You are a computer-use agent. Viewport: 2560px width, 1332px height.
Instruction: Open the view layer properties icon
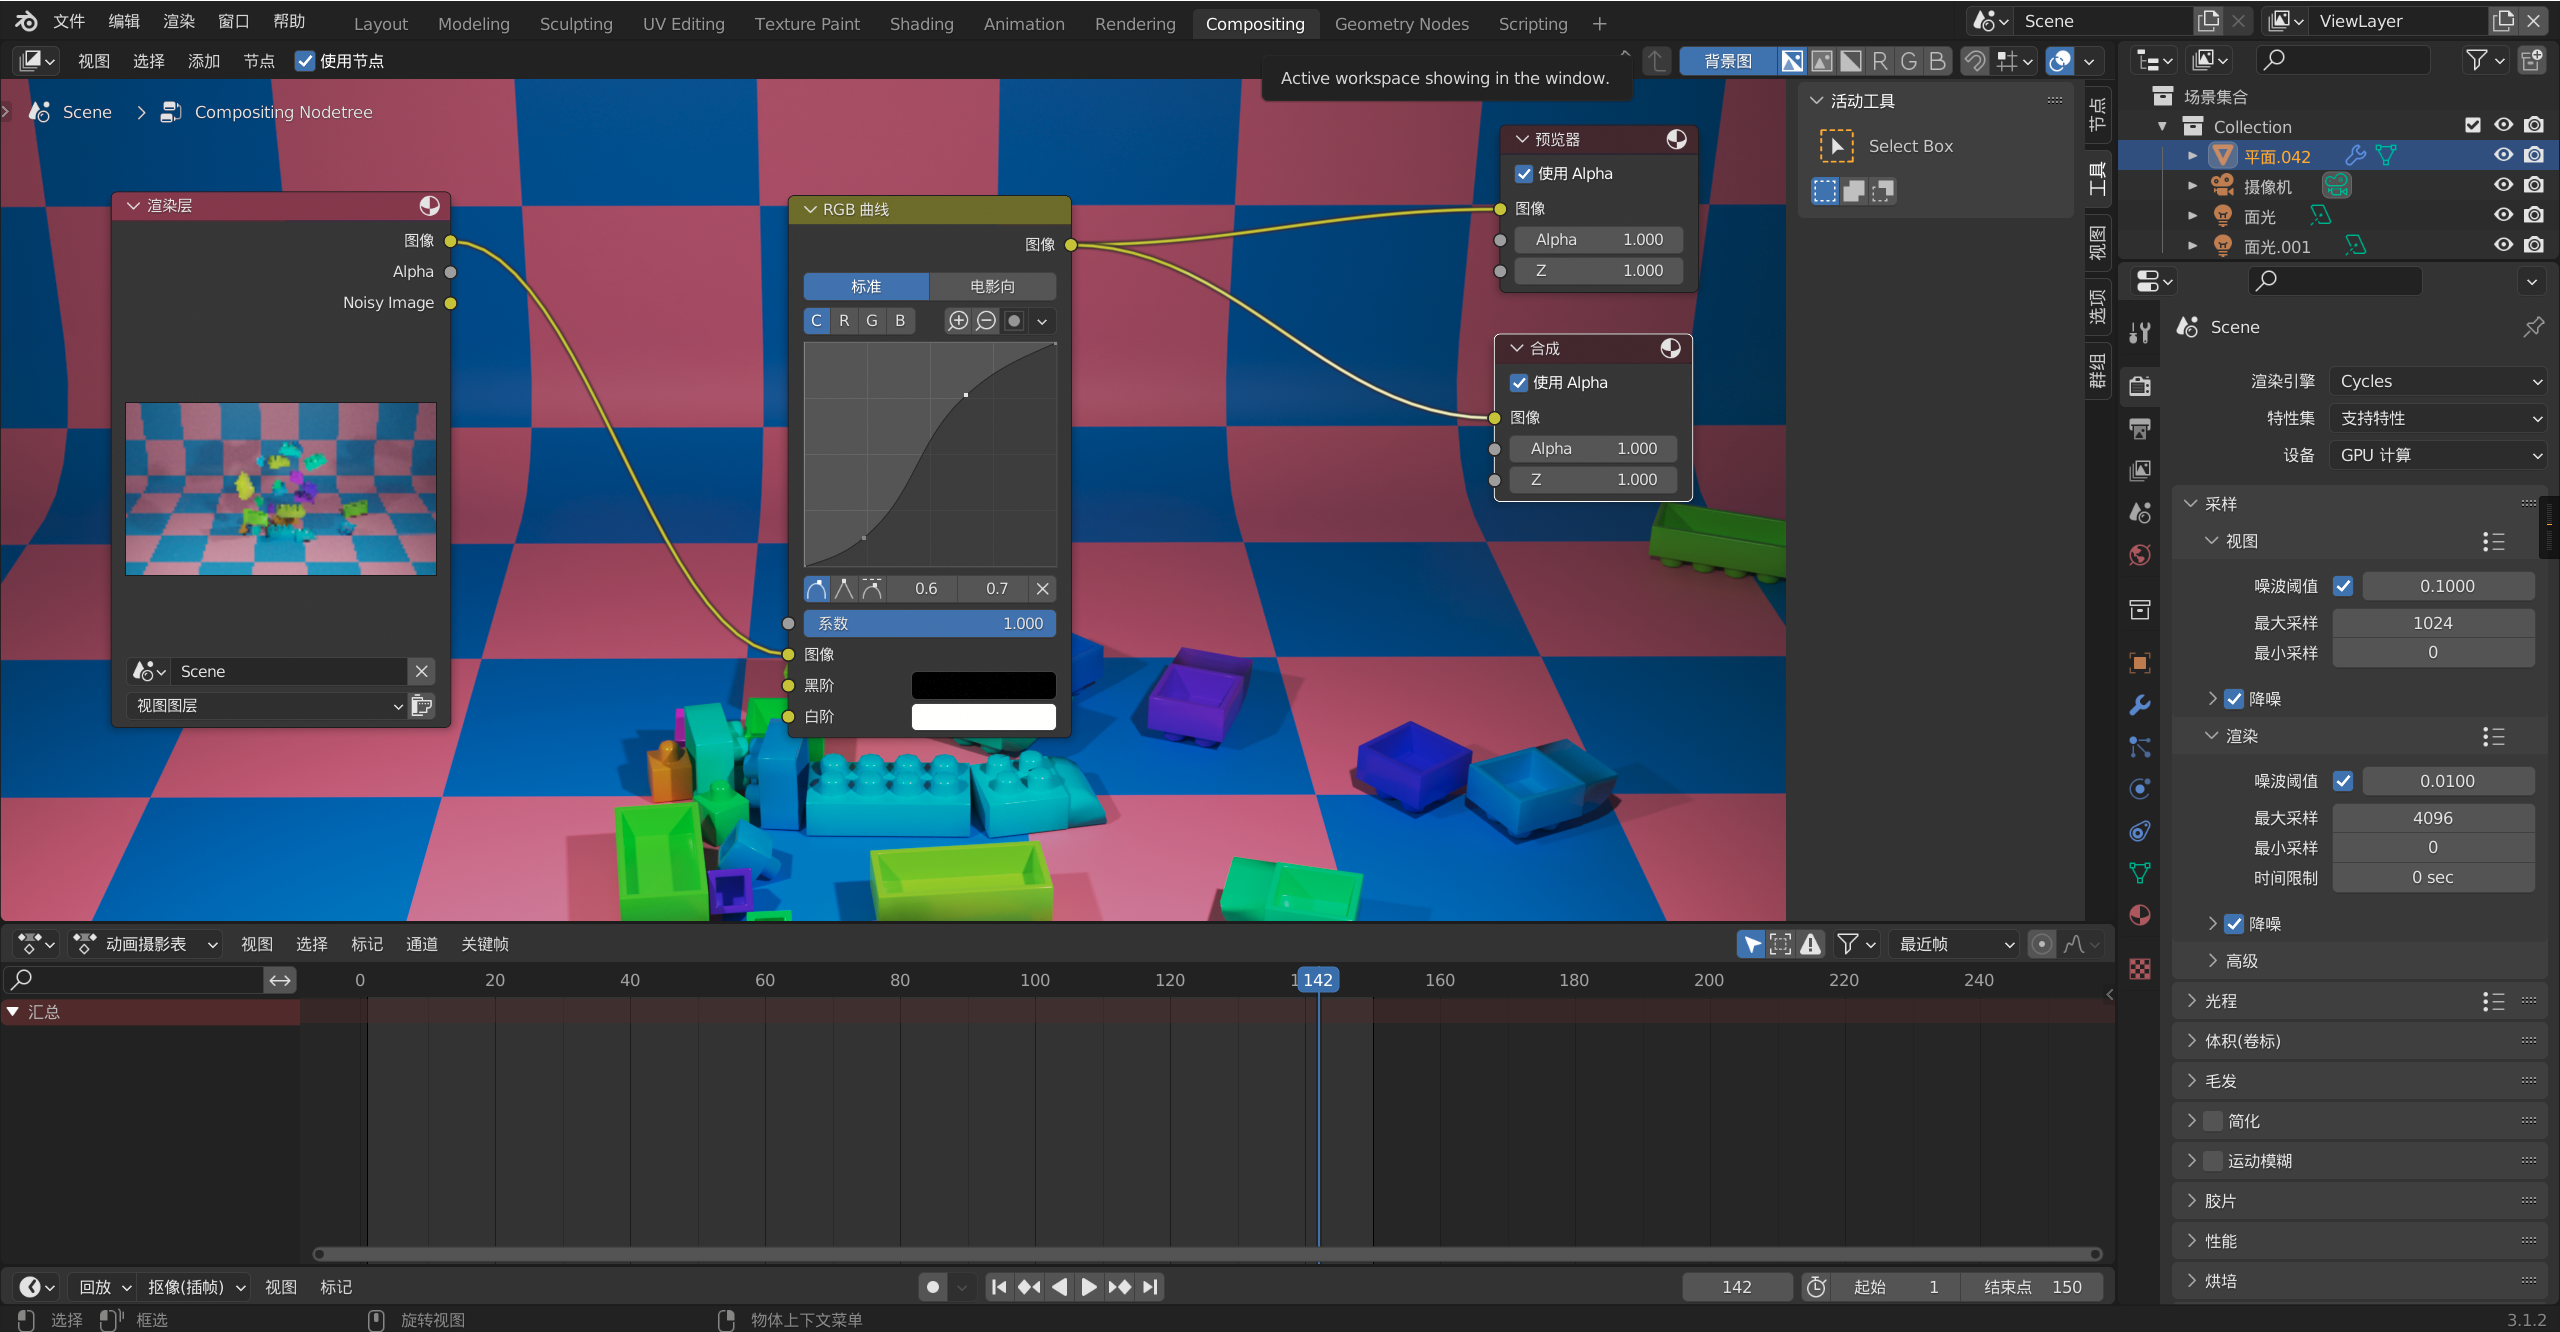pos(2140,471)
